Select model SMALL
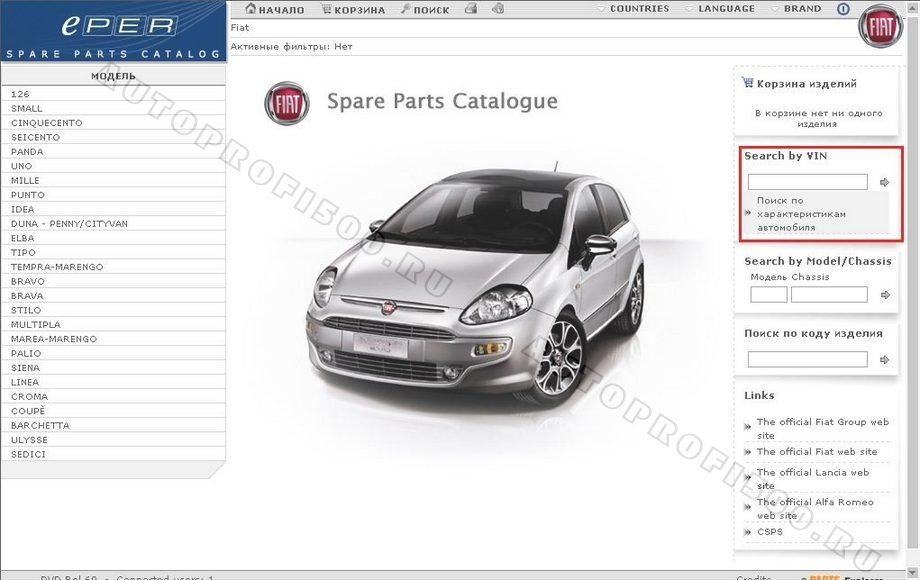Screen dimensions: 920x580 (x=113, y=108)
